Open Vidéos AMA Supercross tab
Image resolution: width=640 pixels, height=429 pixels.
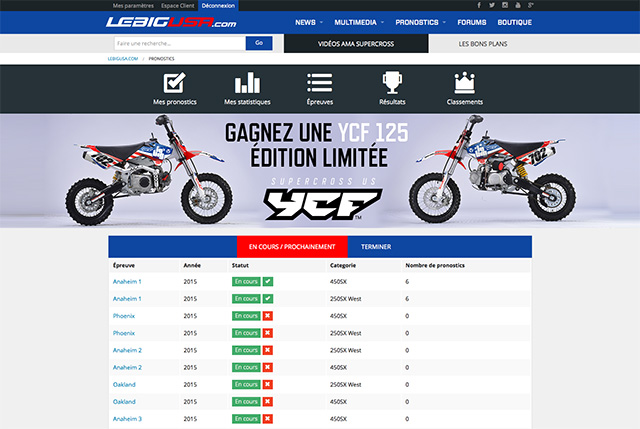(356, 44)
